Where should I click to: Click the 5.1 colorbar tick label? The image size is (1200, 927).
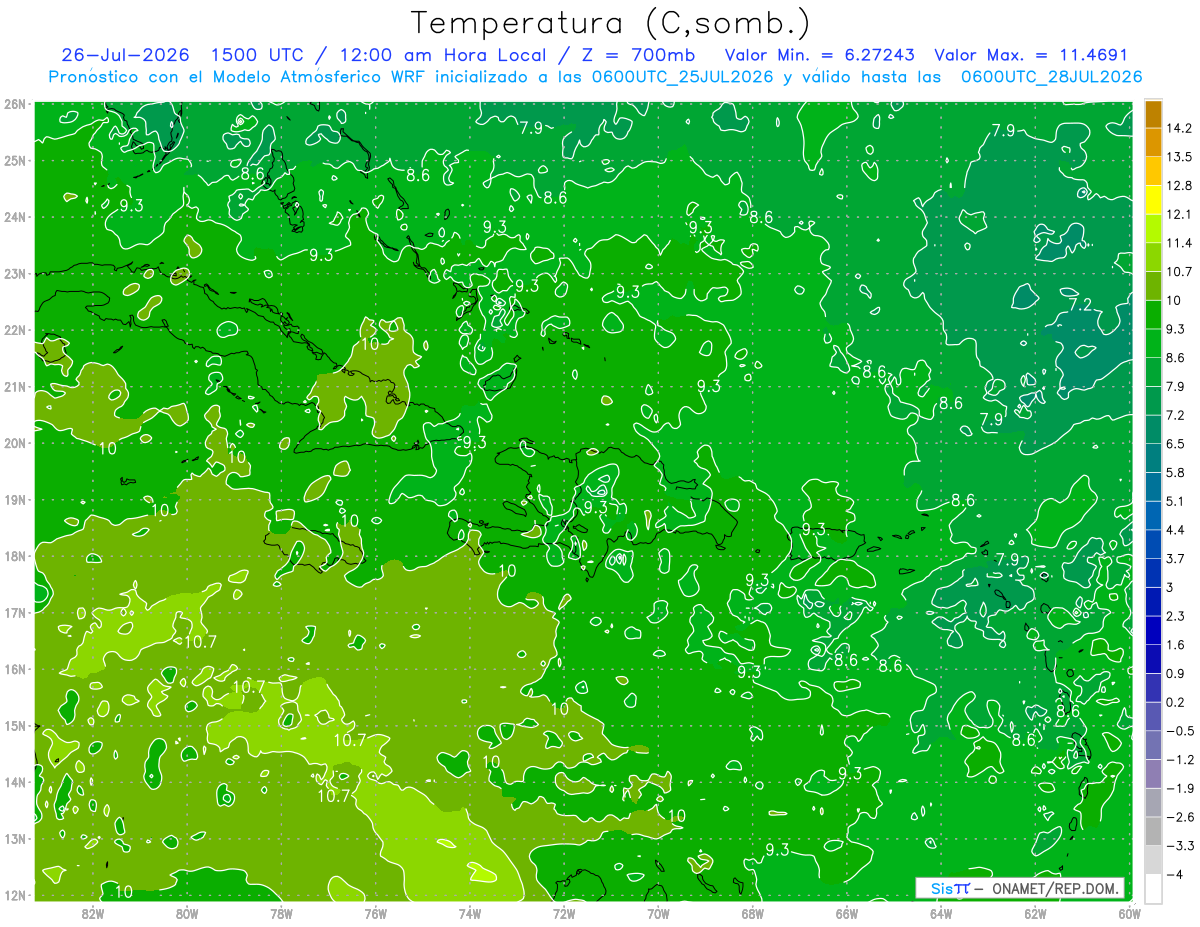(1175, 501)
